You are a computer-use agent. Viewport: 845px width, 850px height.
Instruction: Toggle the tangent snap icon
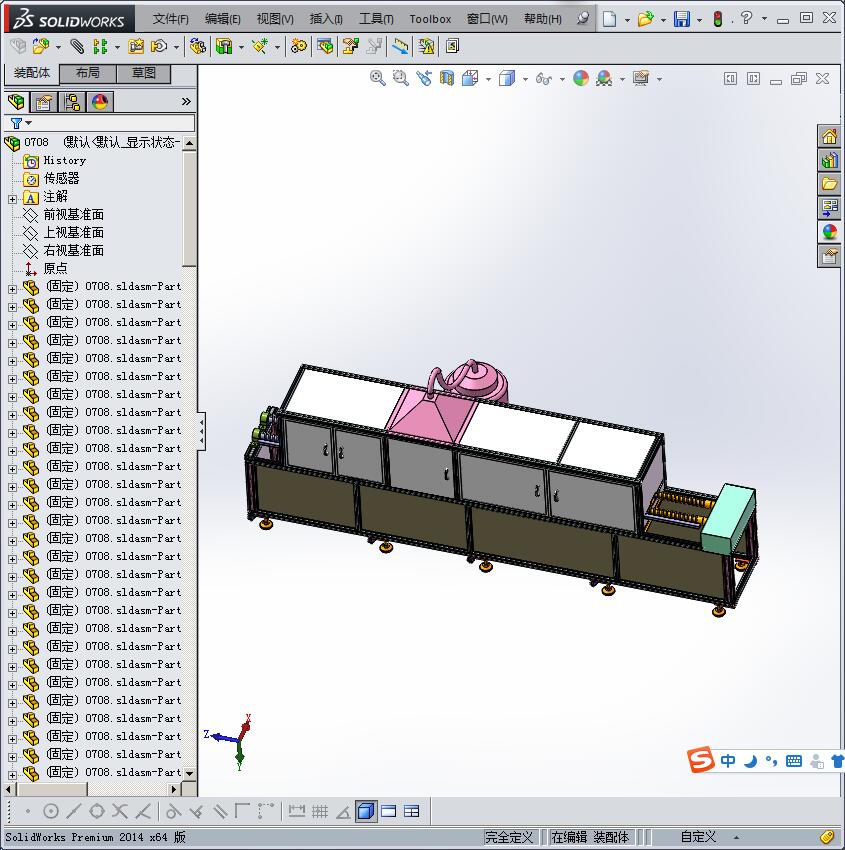(173, 812)
